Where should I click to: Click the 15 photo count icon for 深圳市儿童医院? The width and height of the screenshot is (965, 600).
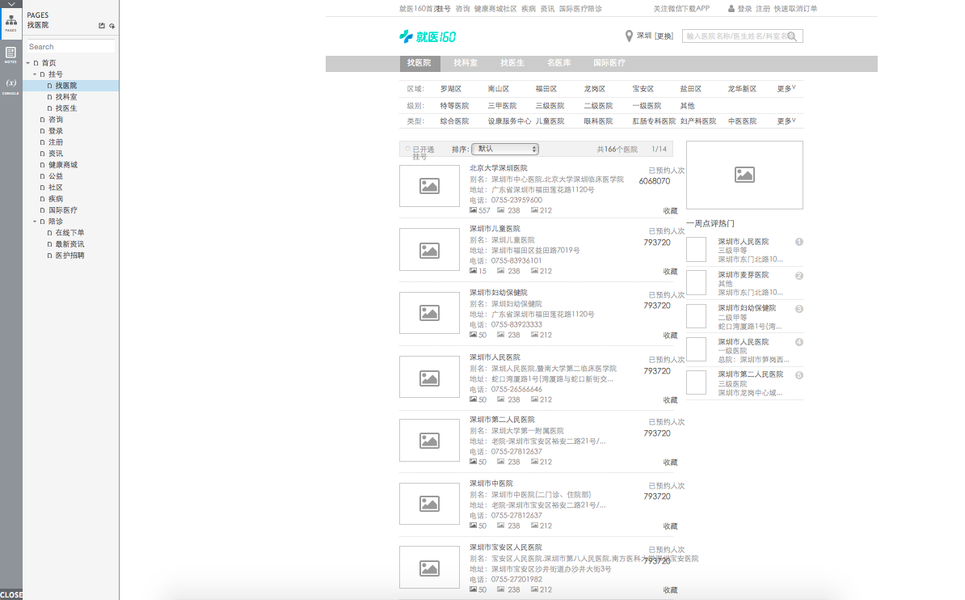click(x=473, y=271)
